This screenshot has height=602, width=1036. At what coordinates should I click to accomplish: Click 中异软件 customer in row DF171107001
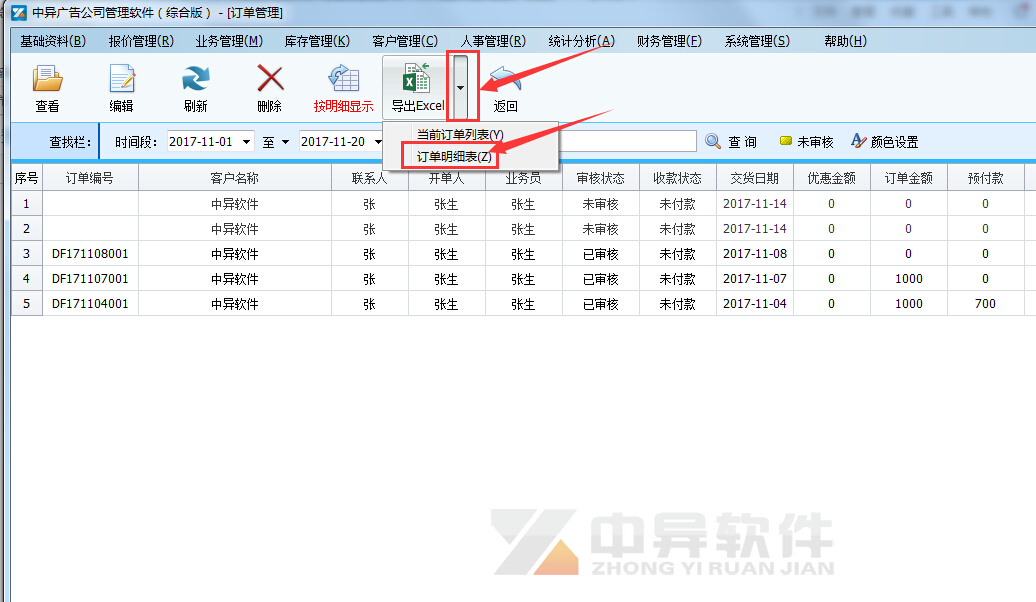235,279
